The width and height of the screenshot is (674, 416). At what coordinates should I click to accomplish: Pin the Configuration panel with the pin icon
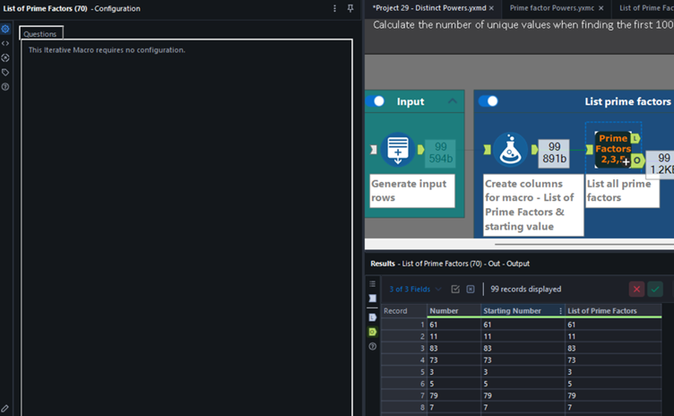coord(350,8)
